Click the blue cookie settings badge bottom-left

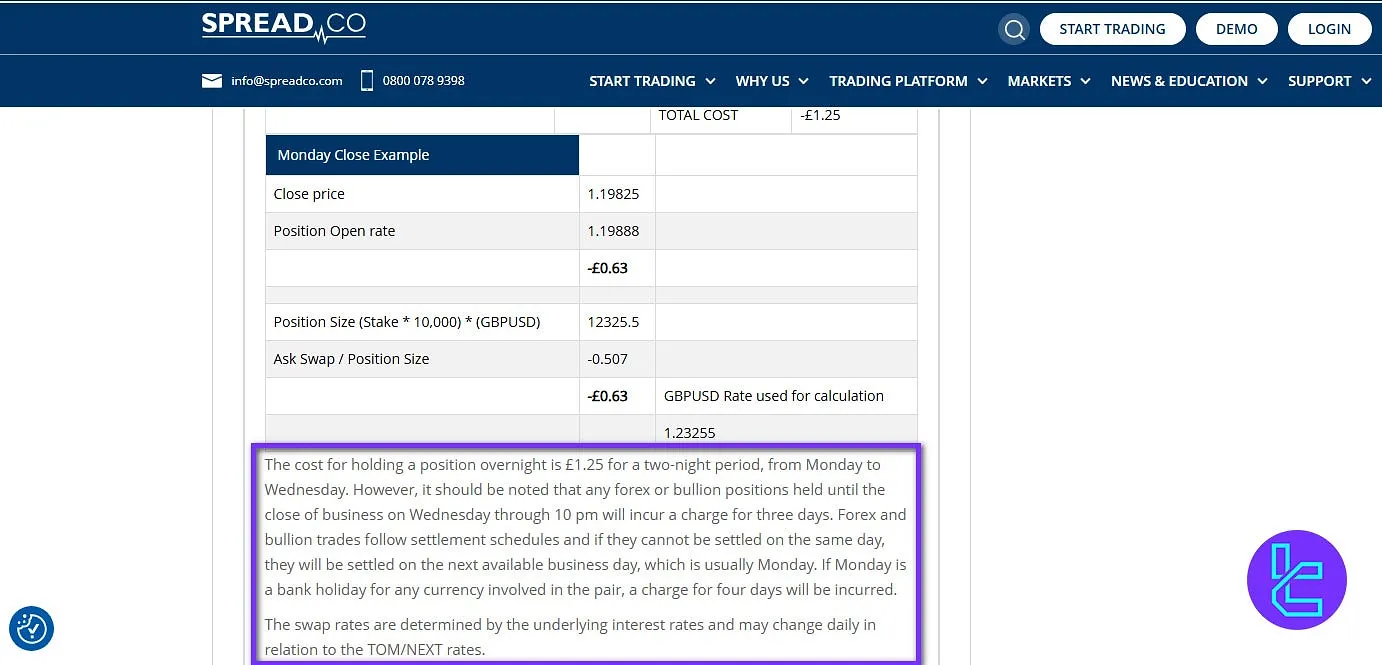point(31,629)
